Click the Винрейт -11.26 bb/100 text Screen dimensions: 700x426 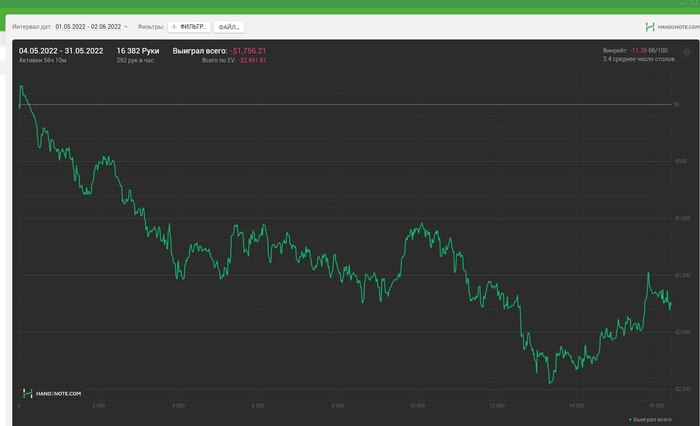[x=635, y=50]
